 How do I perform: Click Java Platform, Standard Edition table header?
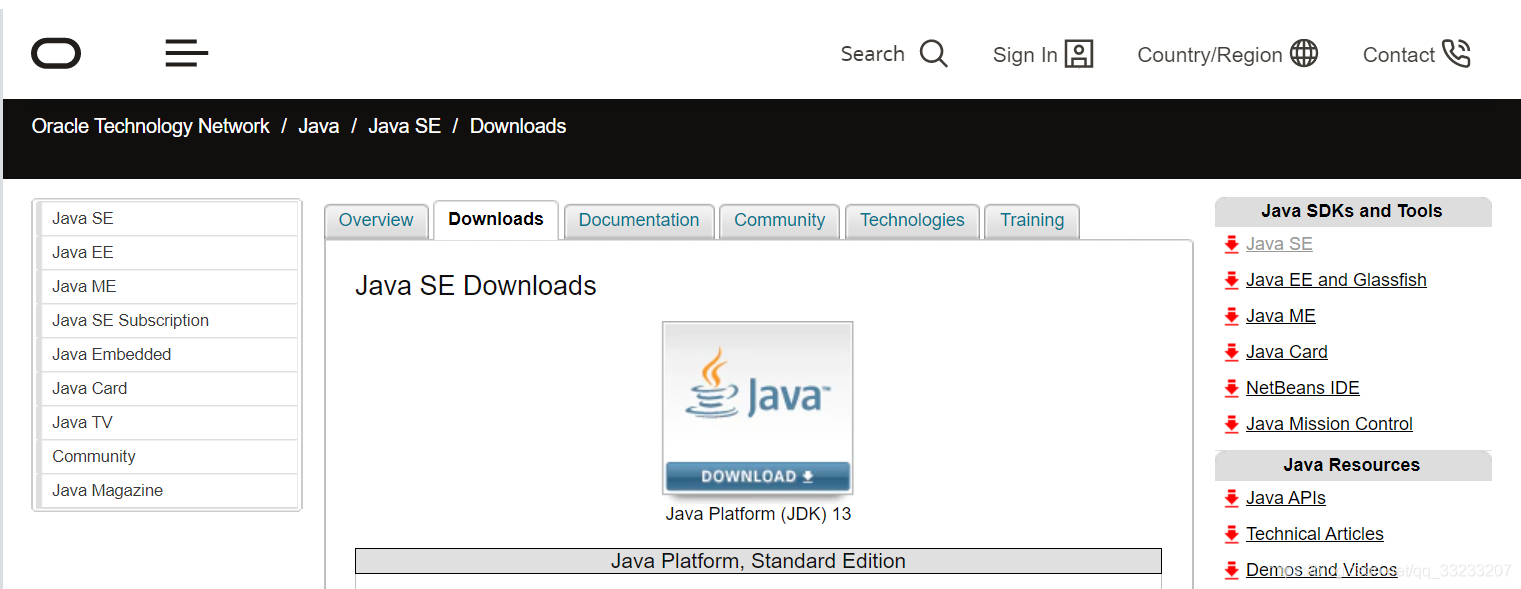758,561
